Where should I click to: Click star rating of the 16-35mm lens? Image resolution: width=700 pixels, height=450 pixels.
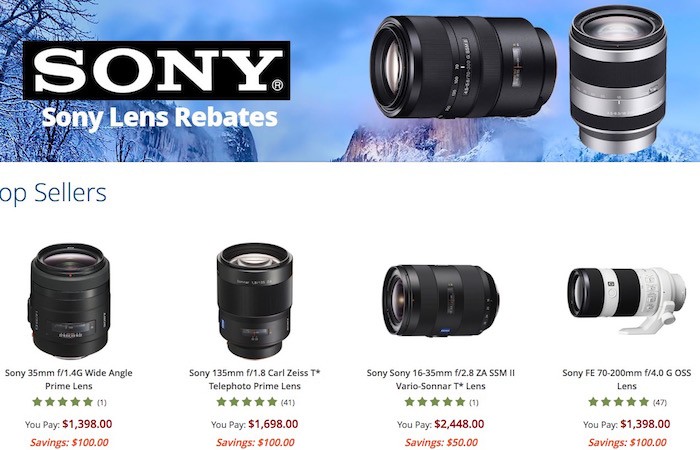[441, 402]
